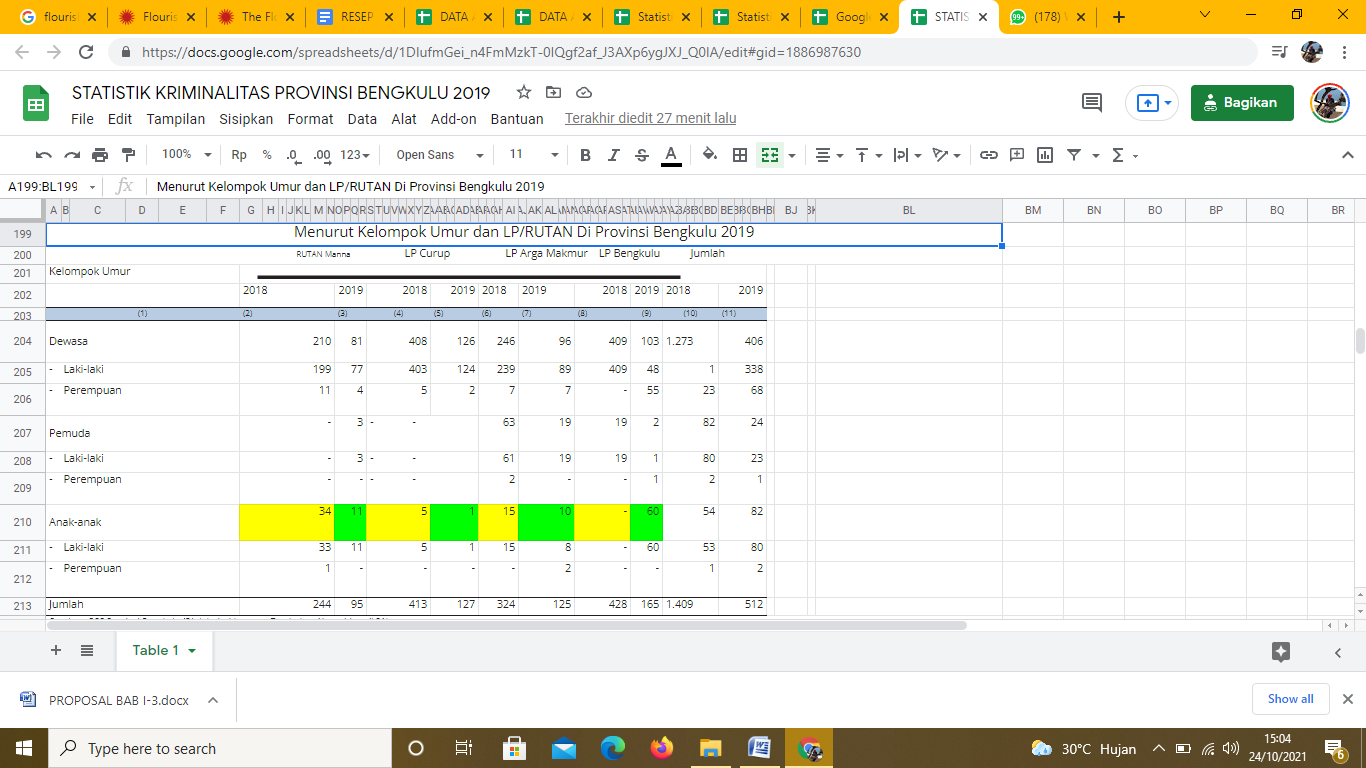Click the Undo icon in toolbar
Image resolution: width=1366 pixels, height=768 pixels.
[x=43, y=155]
